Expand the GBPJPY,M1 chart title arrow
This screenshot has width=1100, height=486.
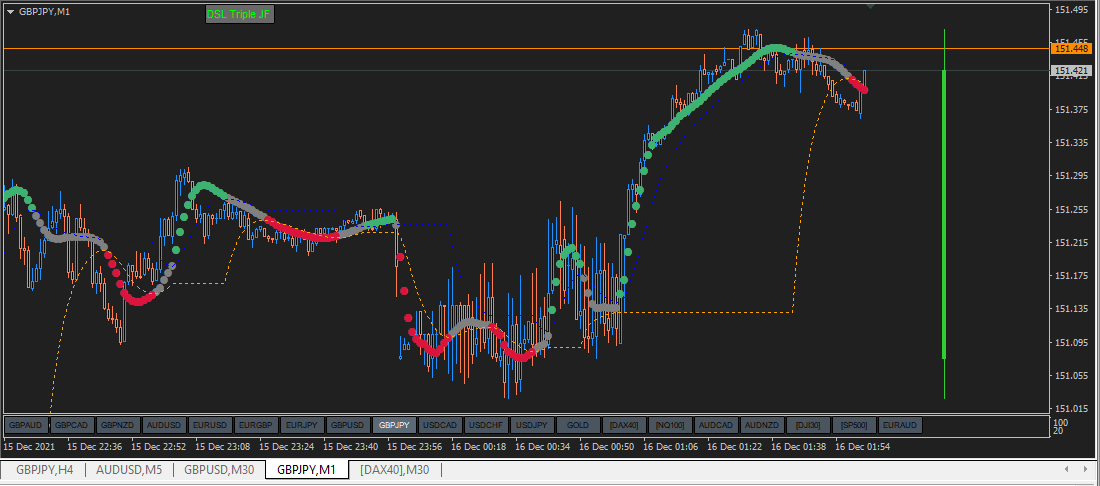(x=11, y=12)
